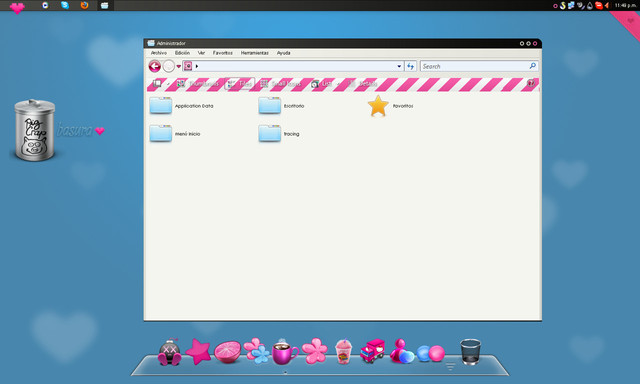Image resolution: width=640 pixels, height=384 pixels.
Task: Click the help icon at toolbar right end
Action: click(x=531, y=83)
